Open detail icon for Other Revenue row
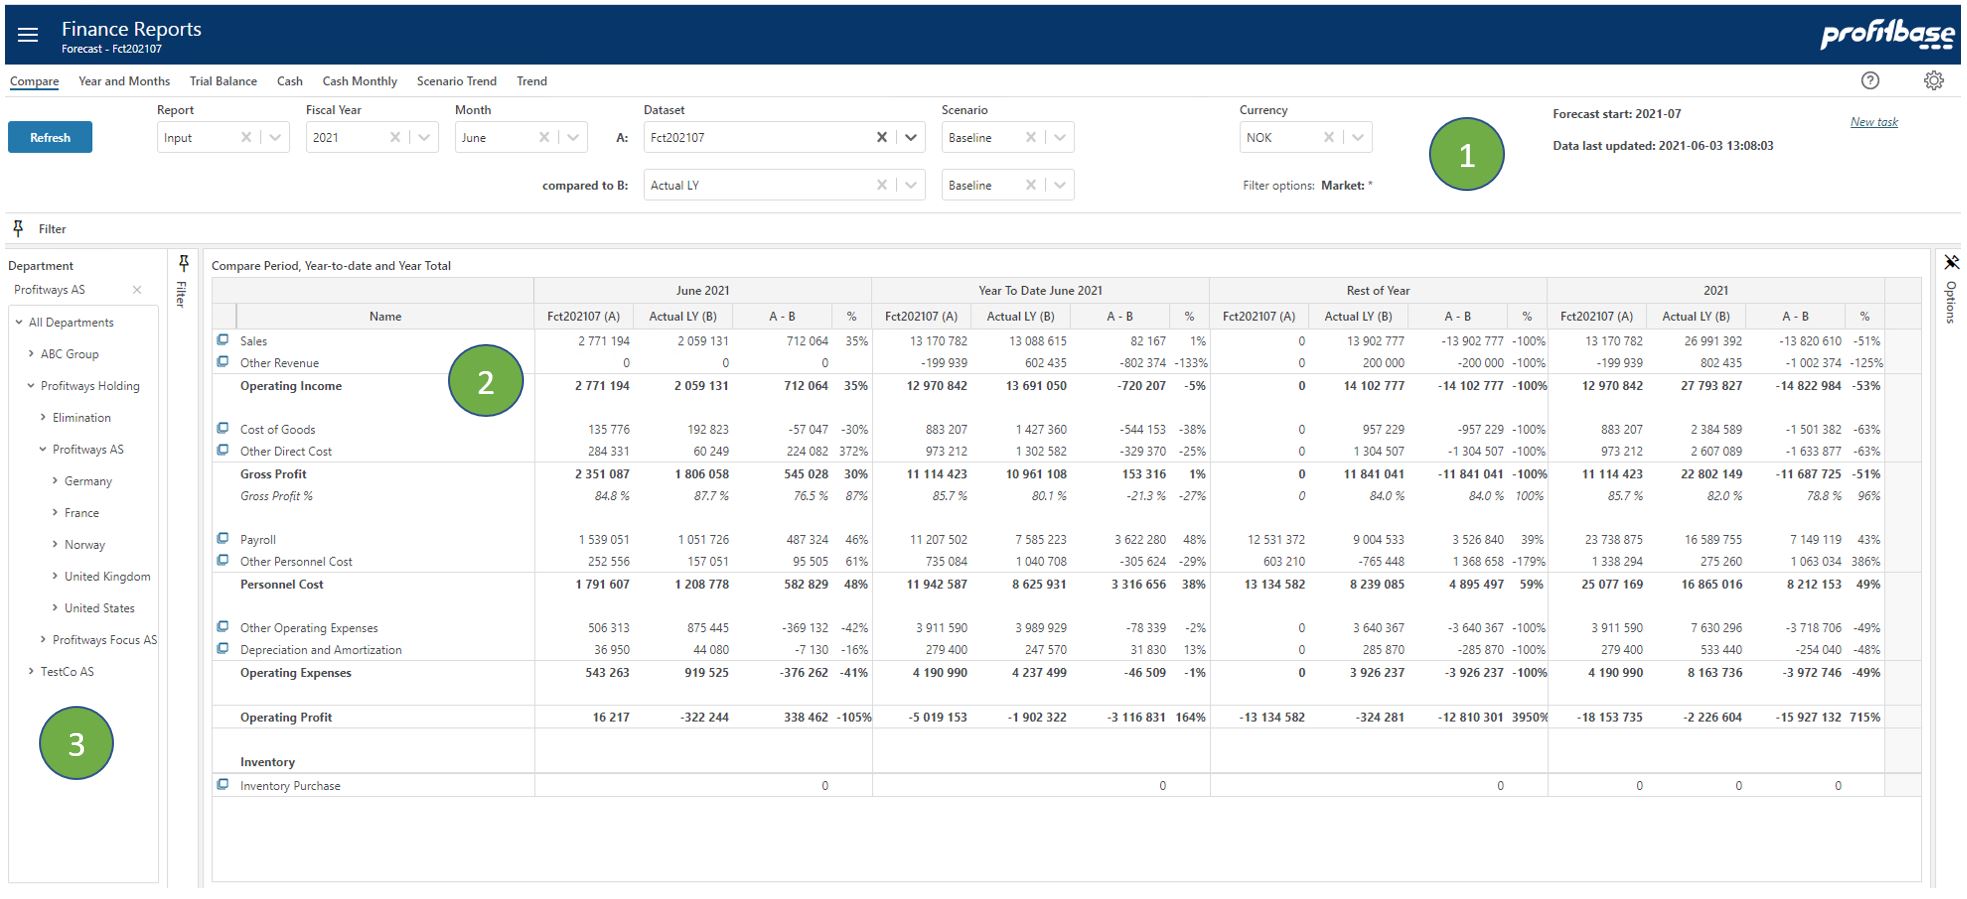Viewport: 1967px width, 899px height. pyautogui.click(x=223, y=362)
